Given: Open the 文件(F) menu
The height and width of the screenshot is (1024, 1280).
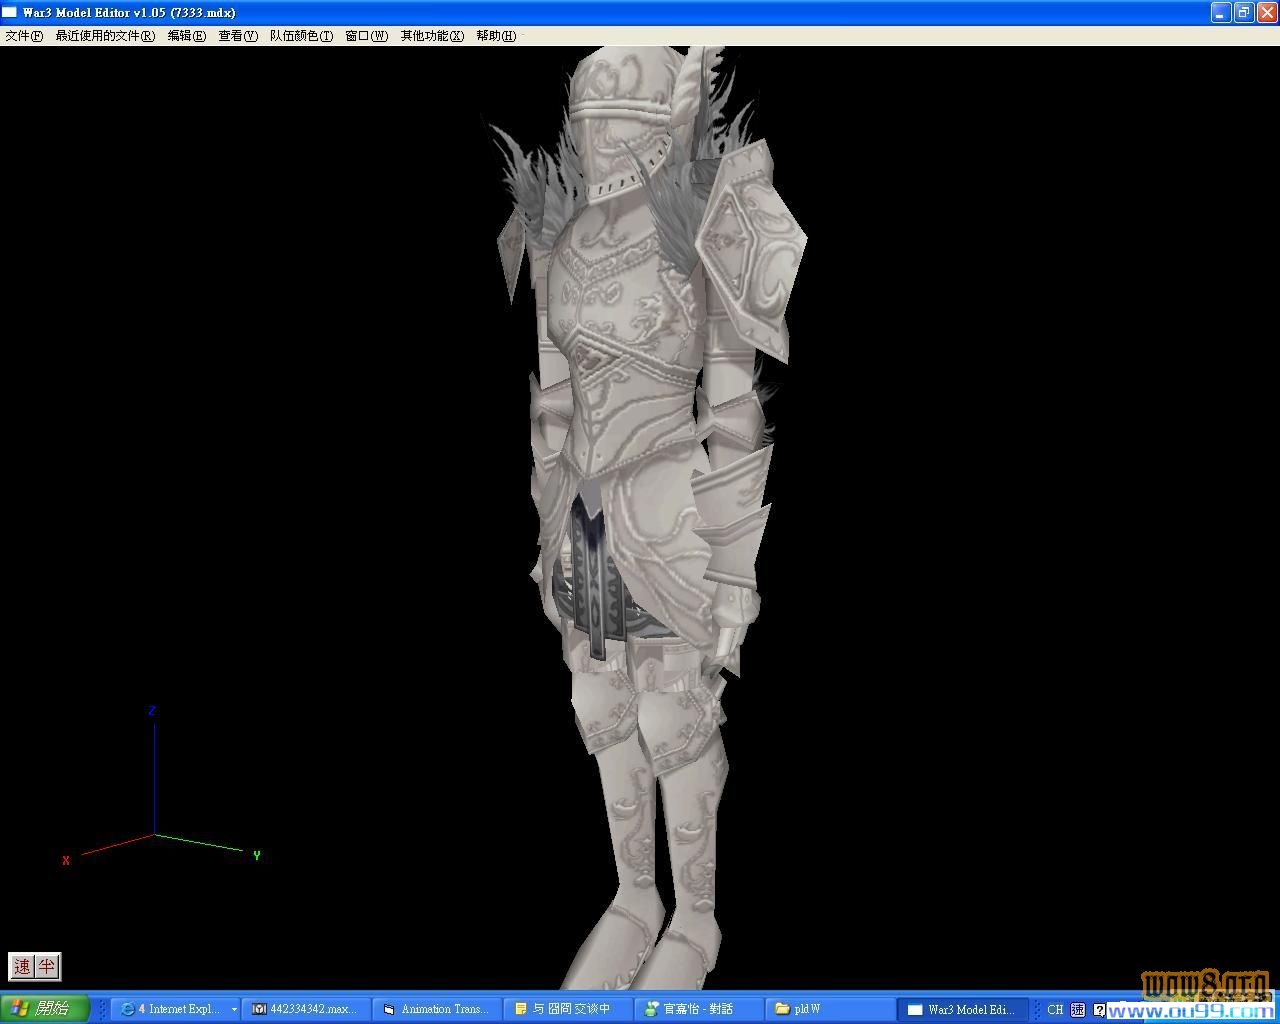Looking at the screenshot, I should pyautogui.click(x=24, y=36).
